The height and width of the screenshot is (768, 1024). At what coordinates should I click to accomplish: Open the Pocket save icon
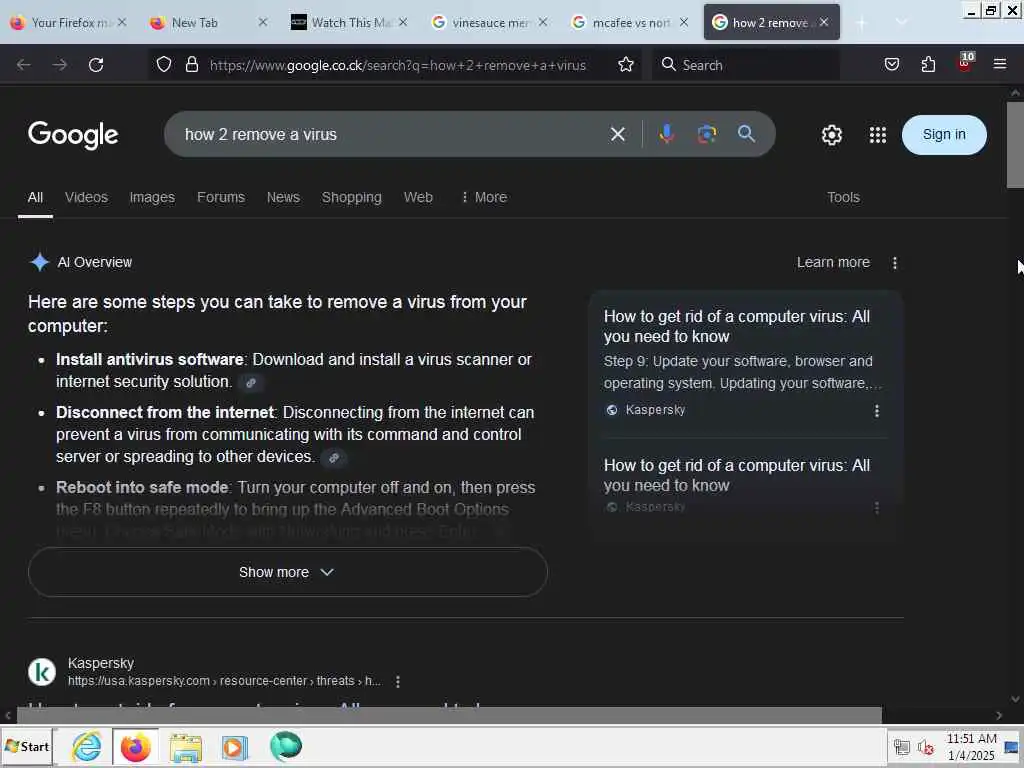(891, 64)
